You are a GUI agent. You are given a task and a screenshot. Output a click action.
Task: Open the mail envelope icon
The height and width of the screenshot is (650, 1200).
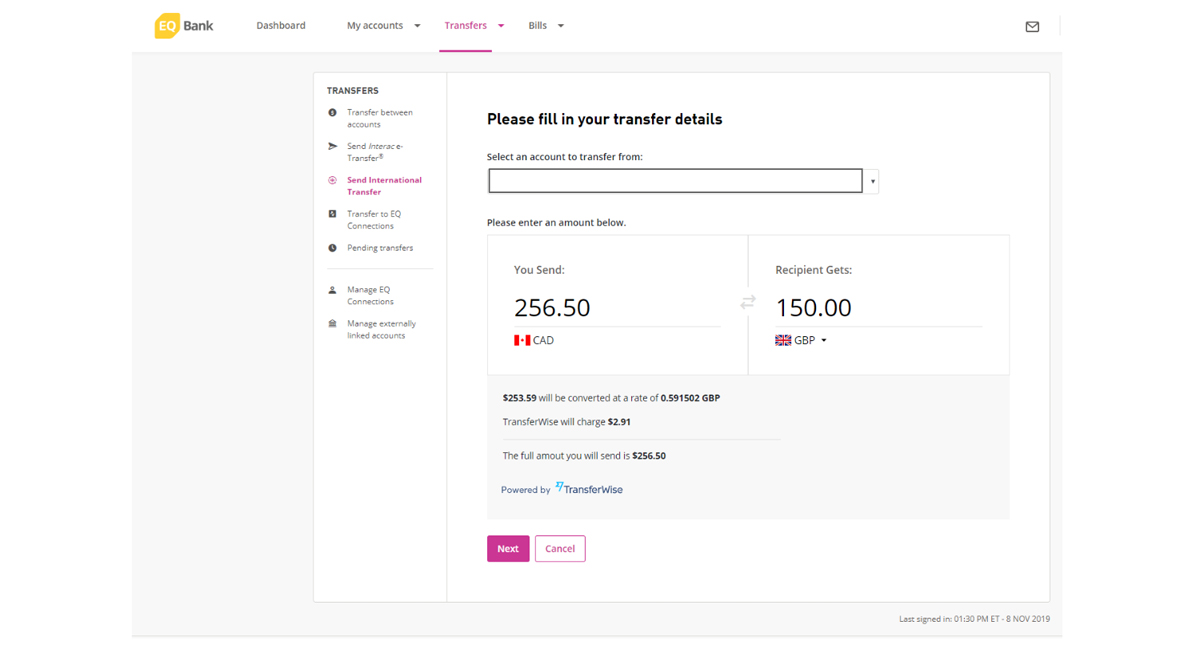click(x=1032, y=27)
